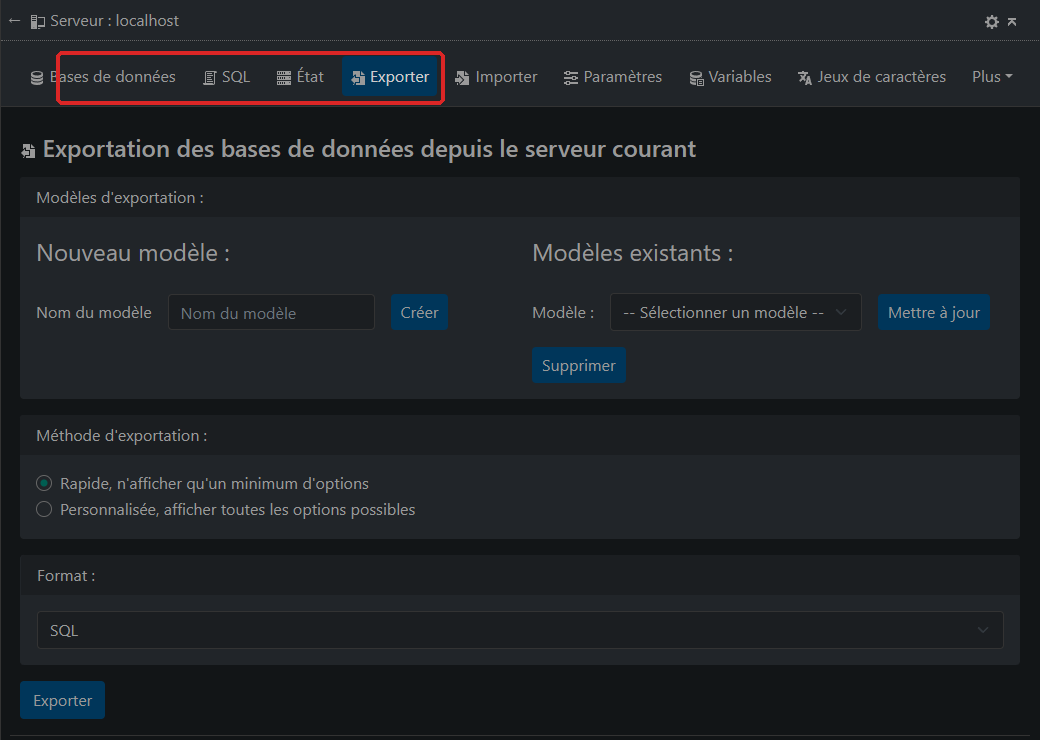
Task: Select Personnalisée export method radio button
Action: pyautogui.click(x=44, y=509)
